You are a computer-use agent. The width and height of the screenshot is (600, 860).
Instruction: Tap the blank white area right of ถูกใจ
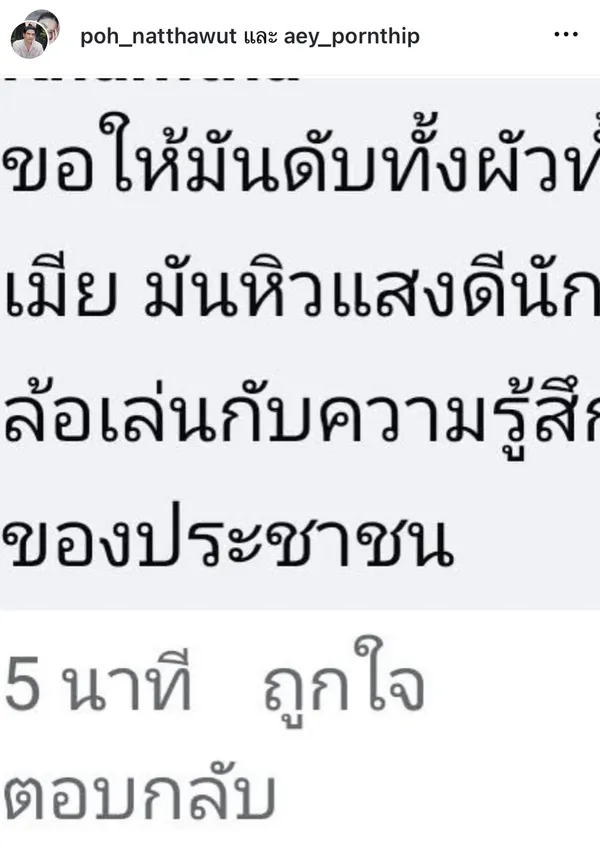(x=513, y=682)
